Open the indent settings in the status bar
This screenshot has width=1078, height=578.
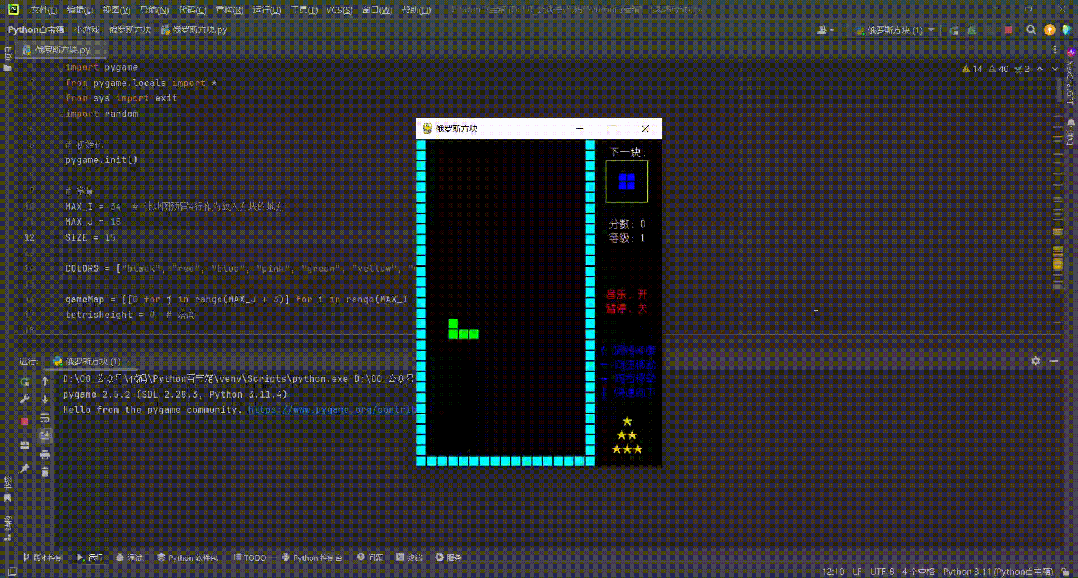tap(918, 572)
